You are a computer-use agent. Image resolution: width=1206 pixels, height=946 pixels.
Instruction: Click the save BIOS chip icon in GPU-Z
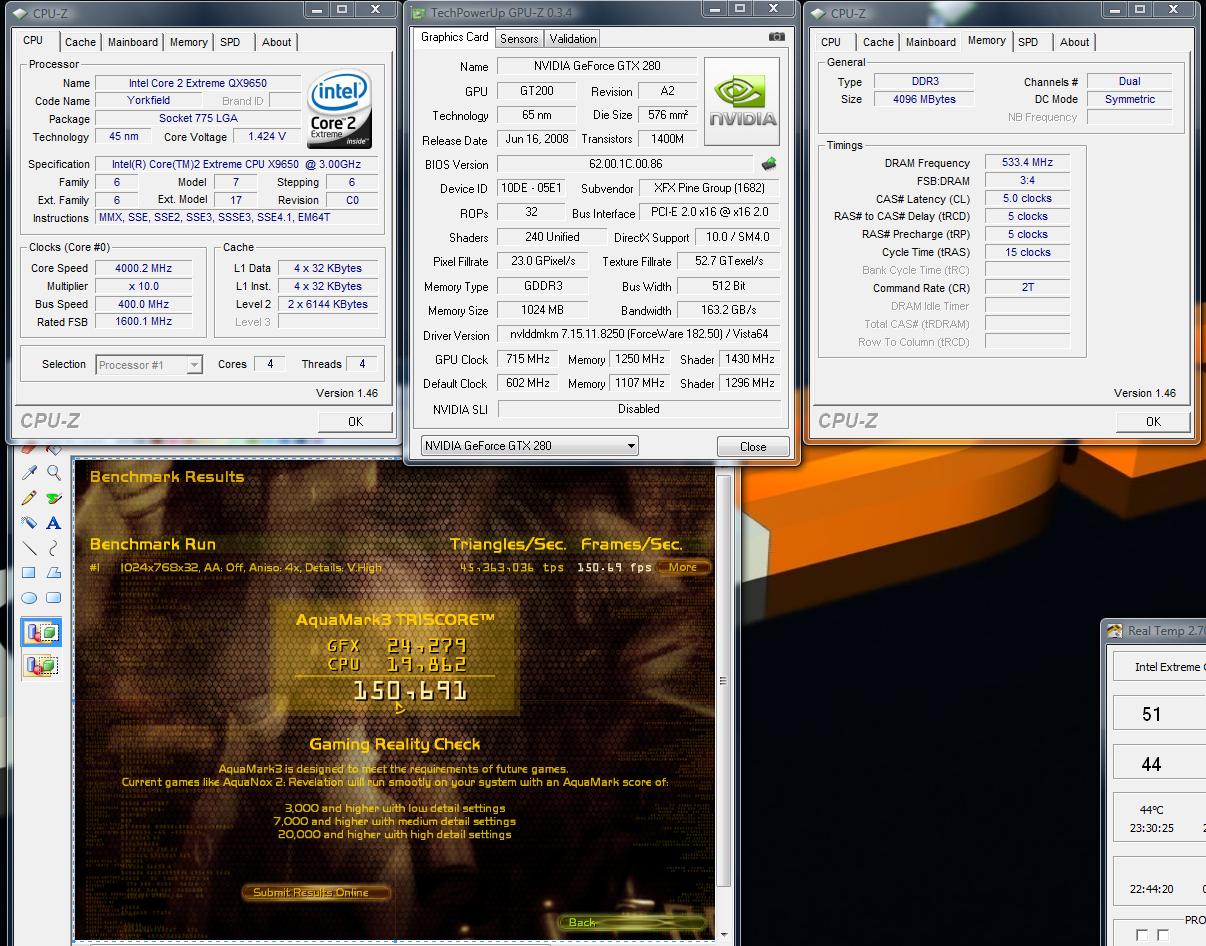[768, 164]
